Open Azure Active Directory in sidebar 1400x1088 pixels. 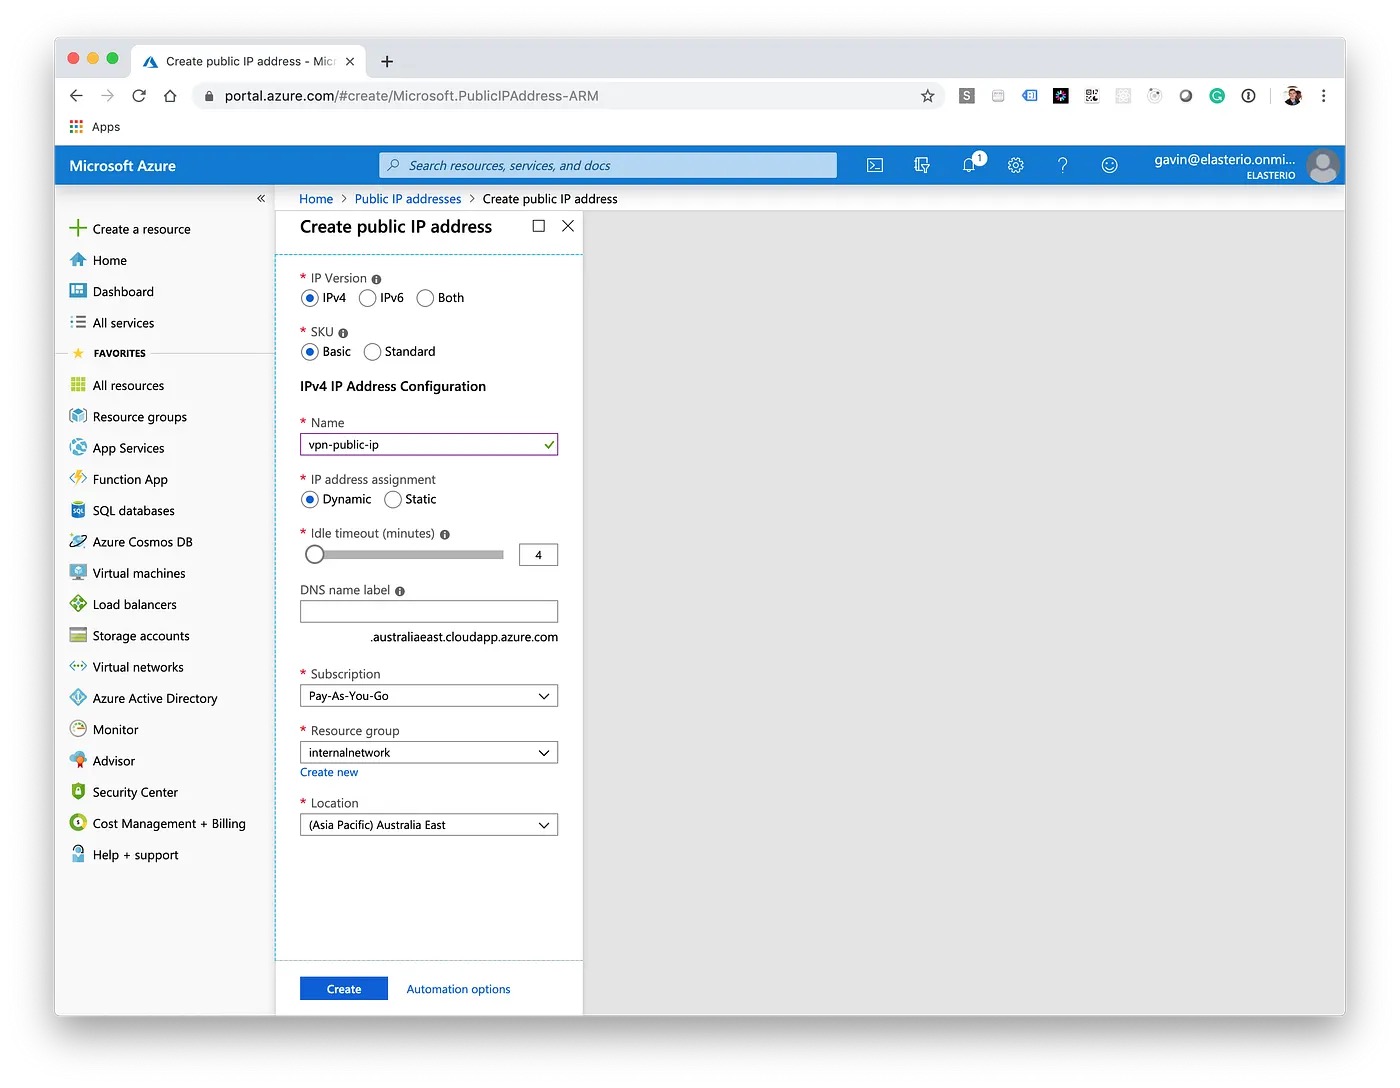(x=143, y=699)
